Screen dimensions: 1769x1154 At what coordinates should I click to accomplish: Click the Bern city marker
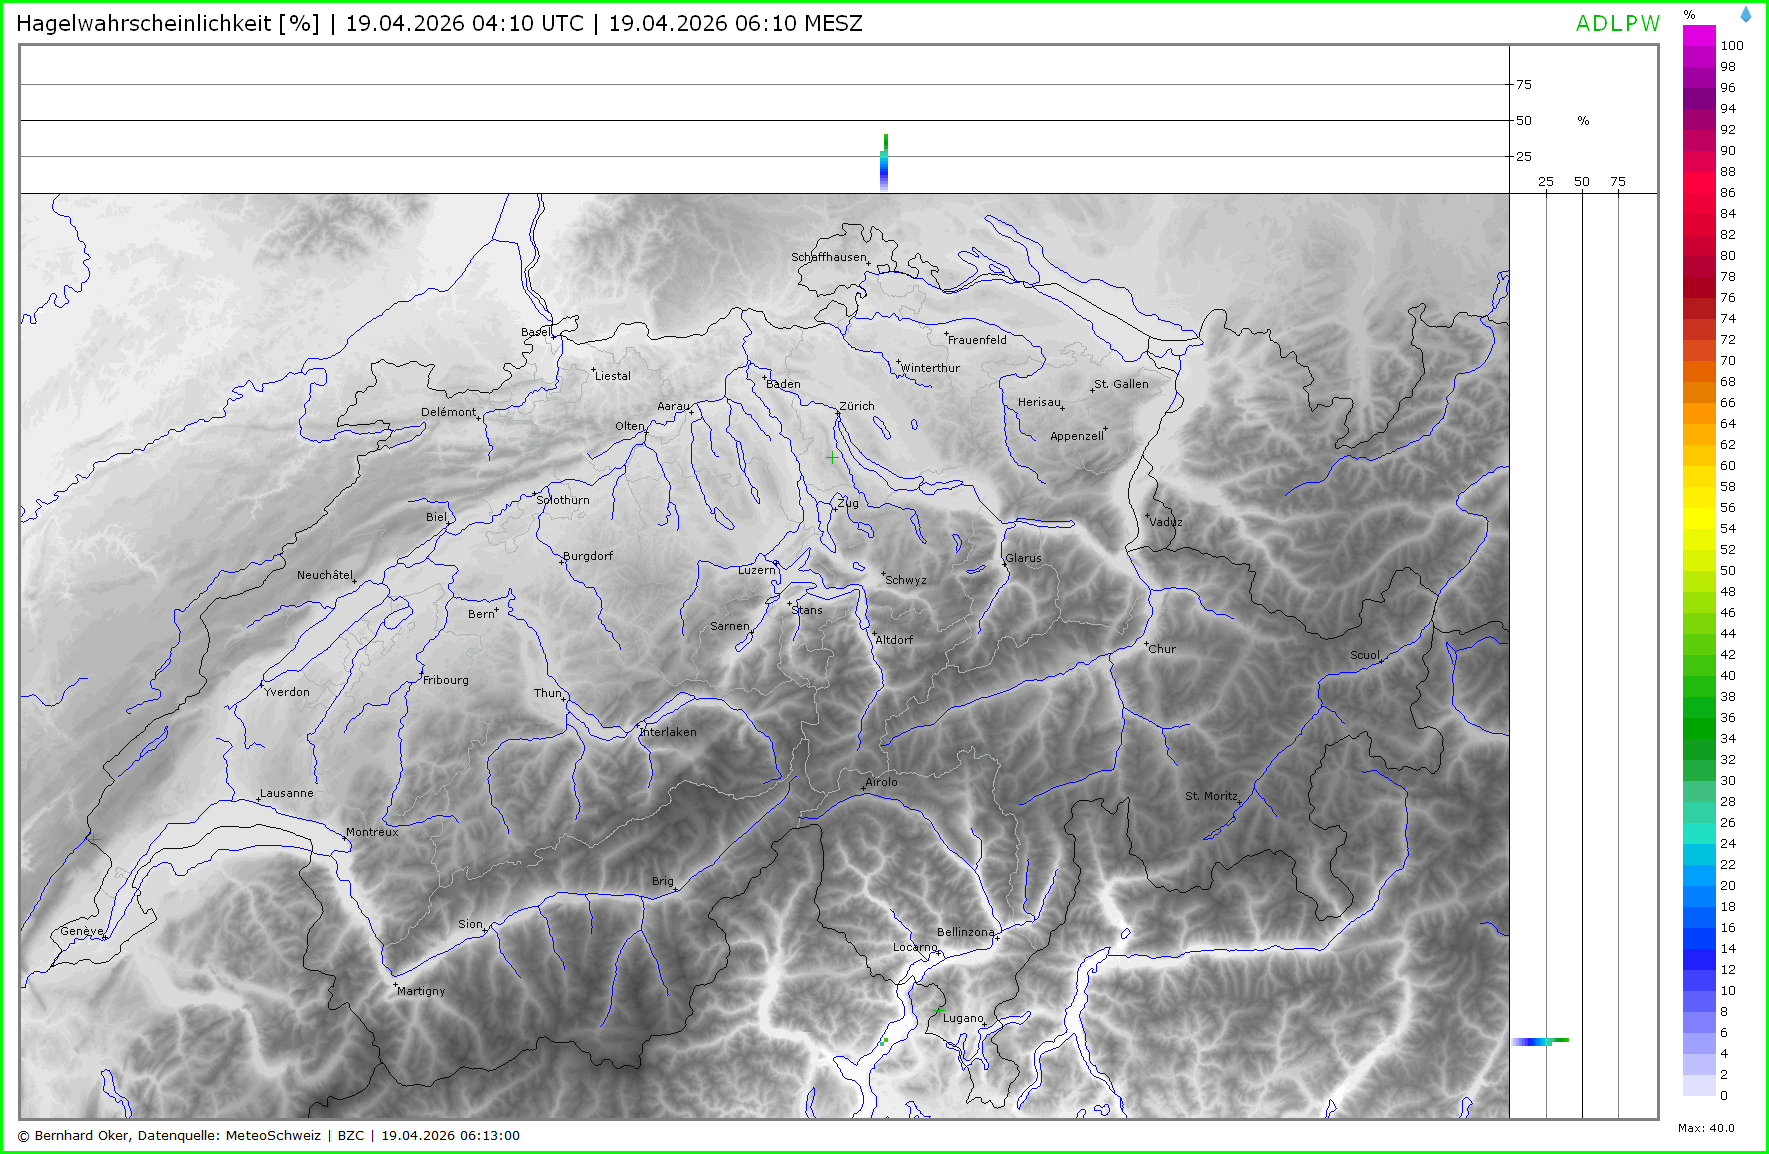tap(497, 609)
